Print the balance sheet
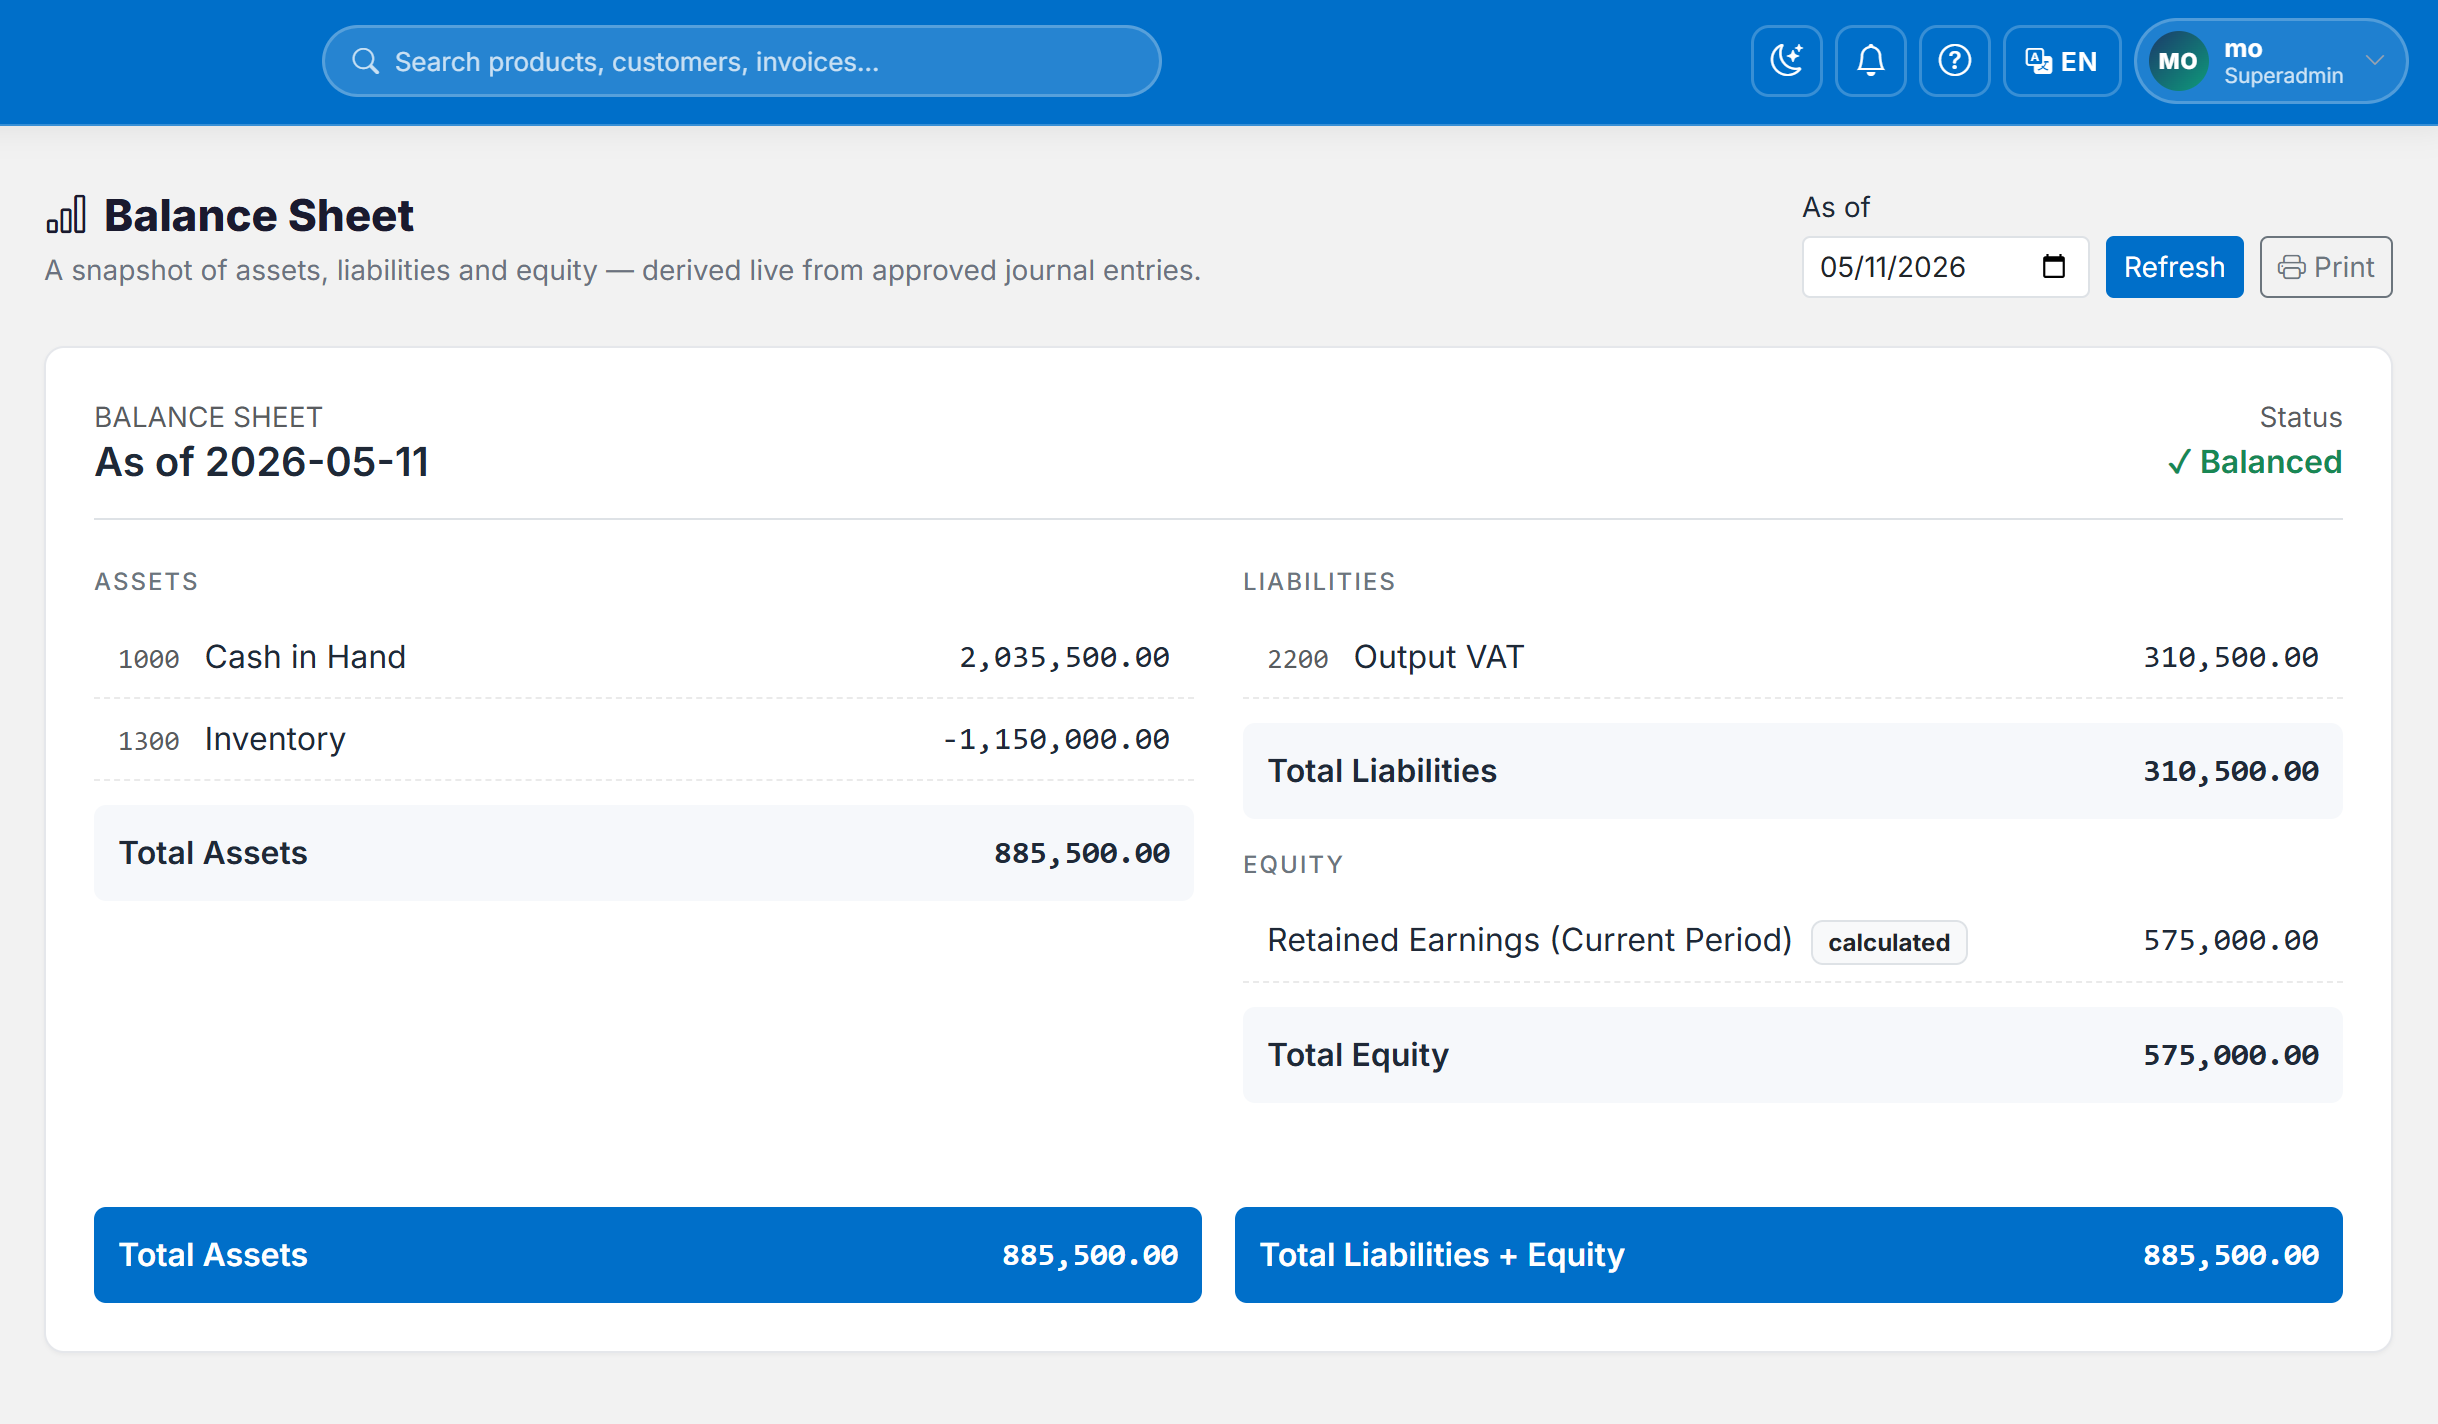 click(2326, 267)
